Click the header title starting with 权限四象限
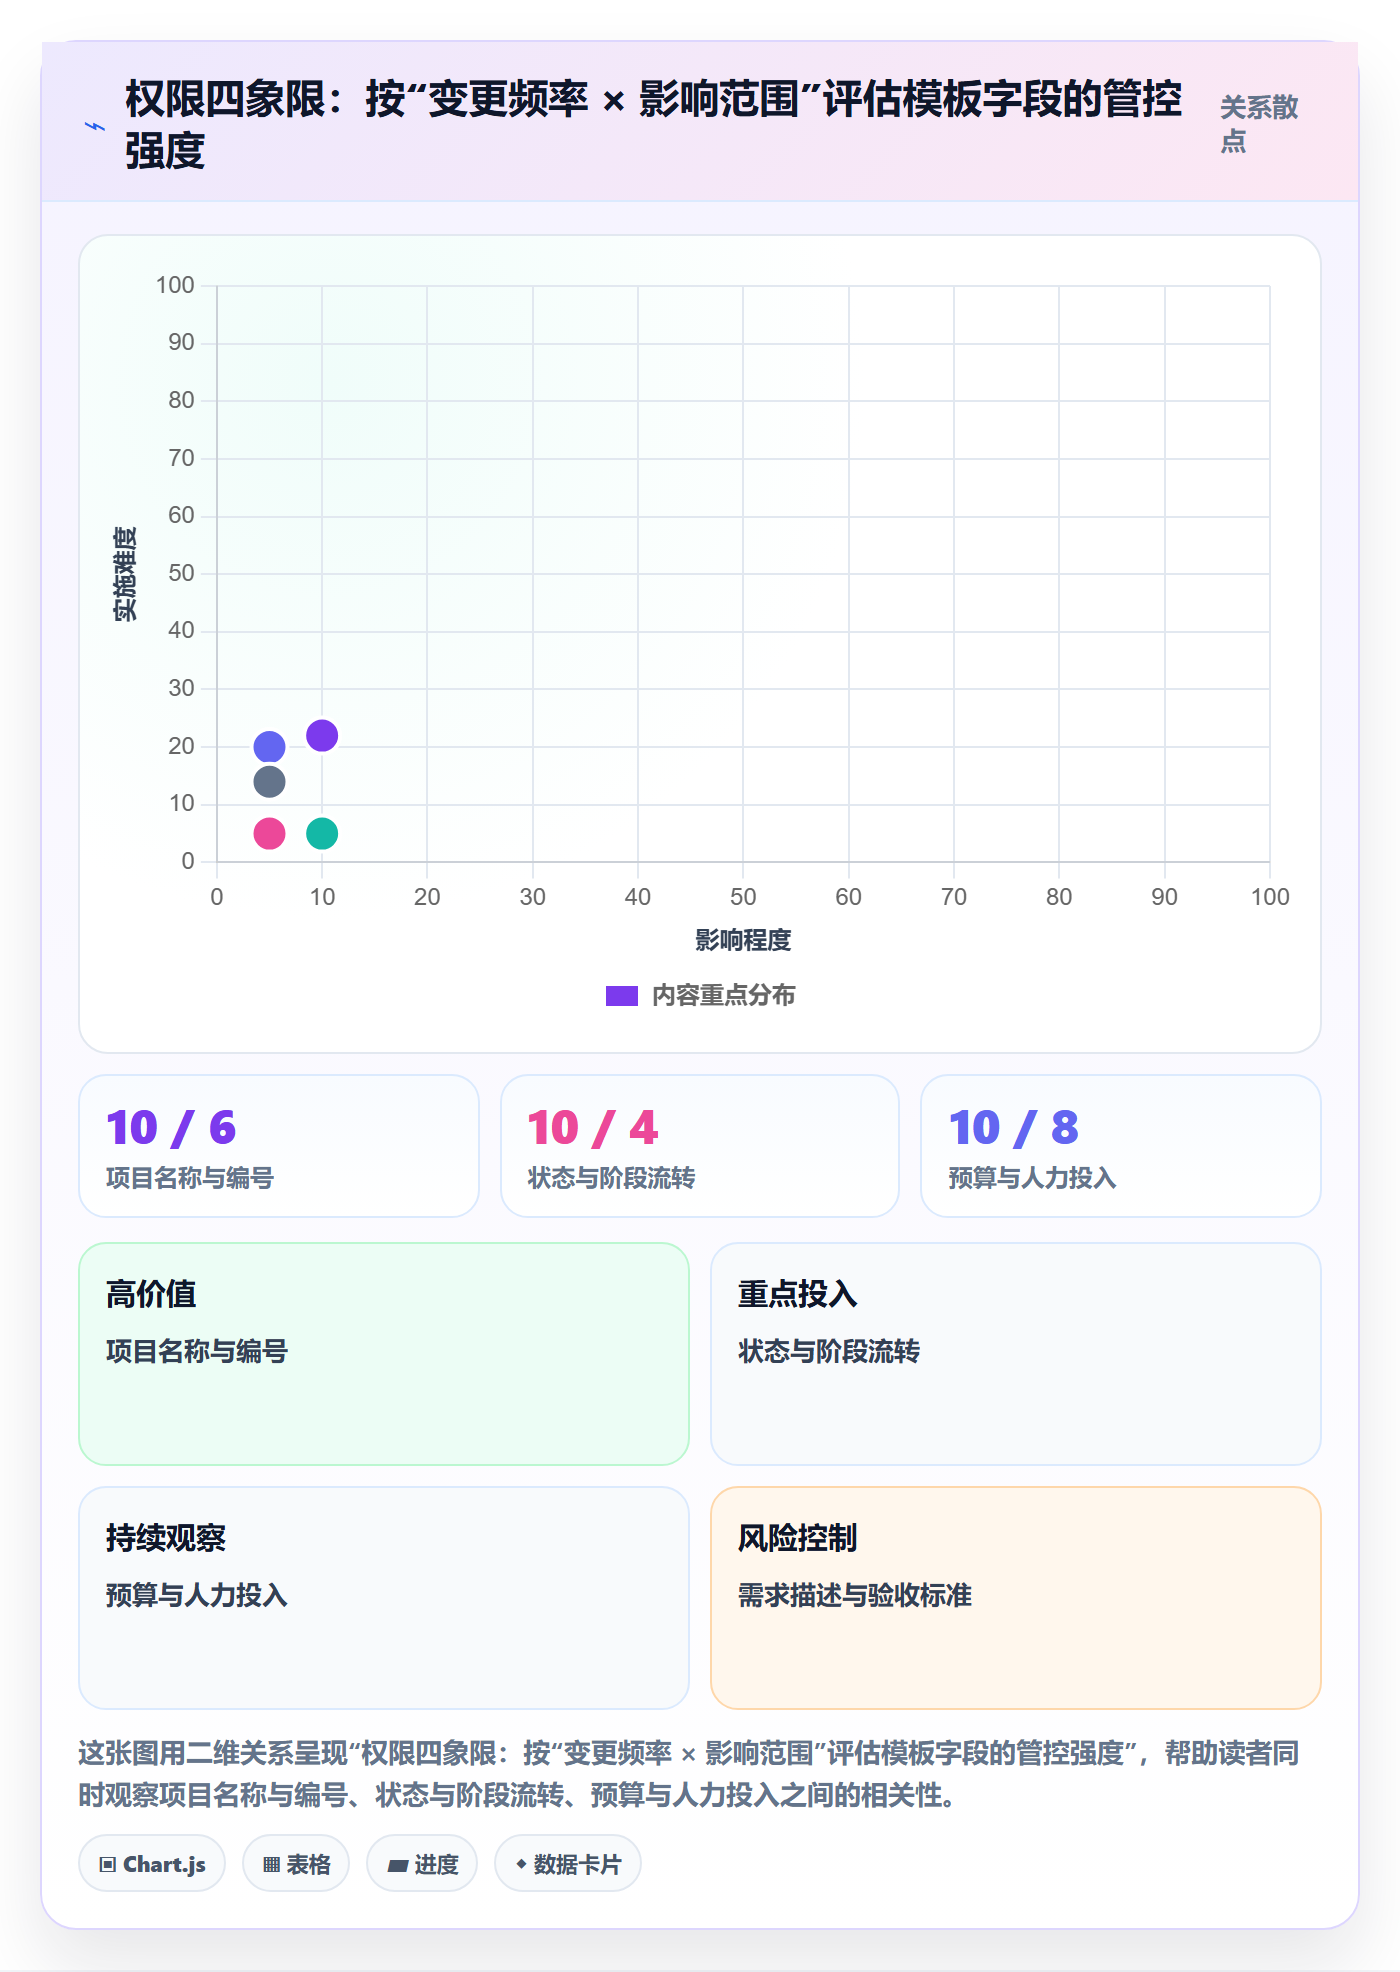Viewport: 1400px width, 1972px height. coord(654,125)
